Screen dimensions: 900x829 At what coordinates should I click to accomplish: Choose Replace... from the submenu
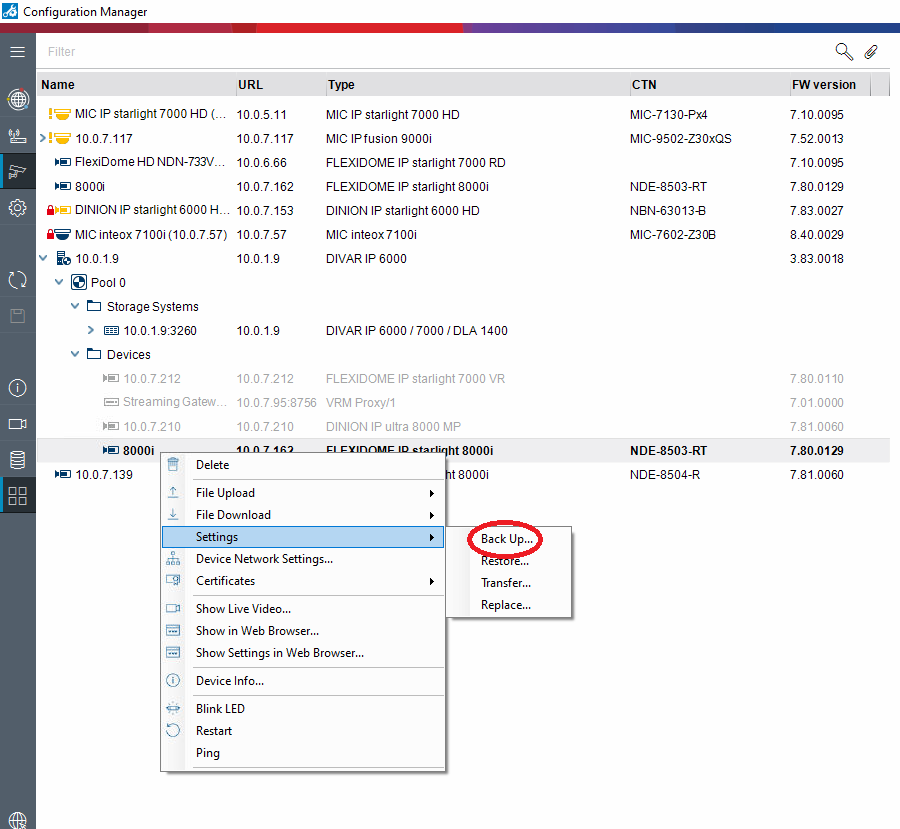tap(506, 605)
